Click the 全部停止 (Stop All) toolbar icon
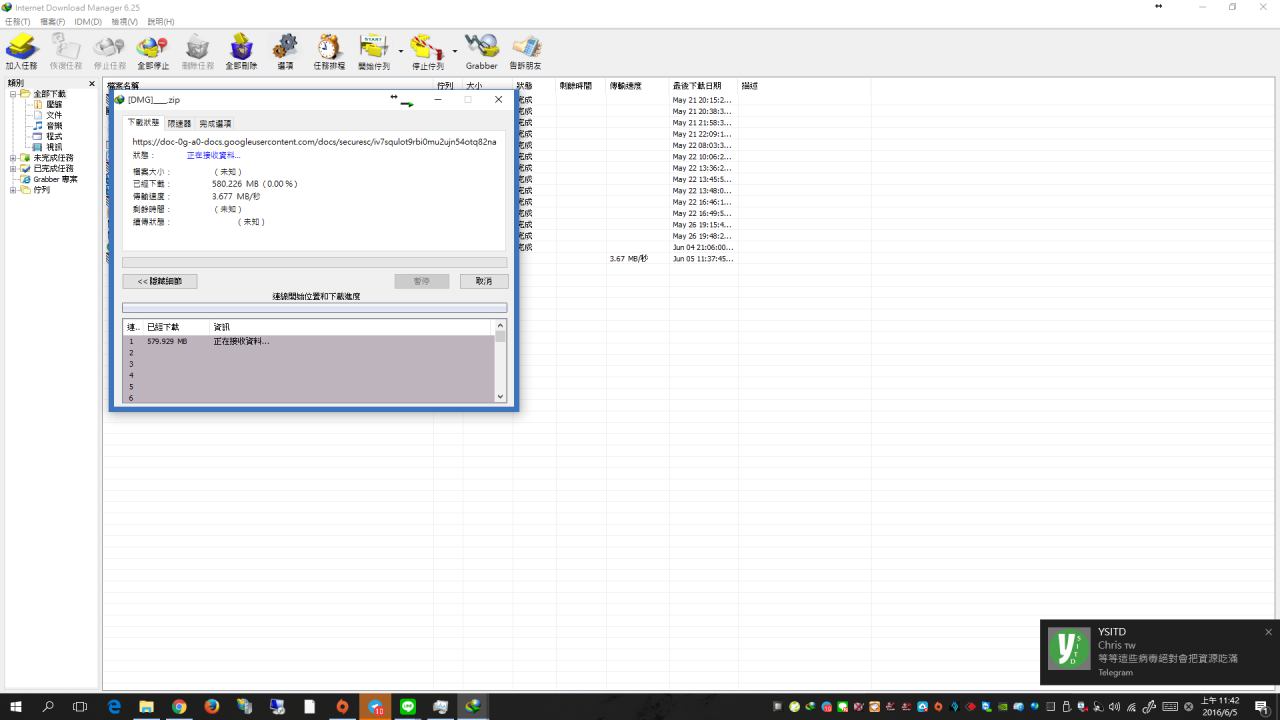 [x=153, y=50]
